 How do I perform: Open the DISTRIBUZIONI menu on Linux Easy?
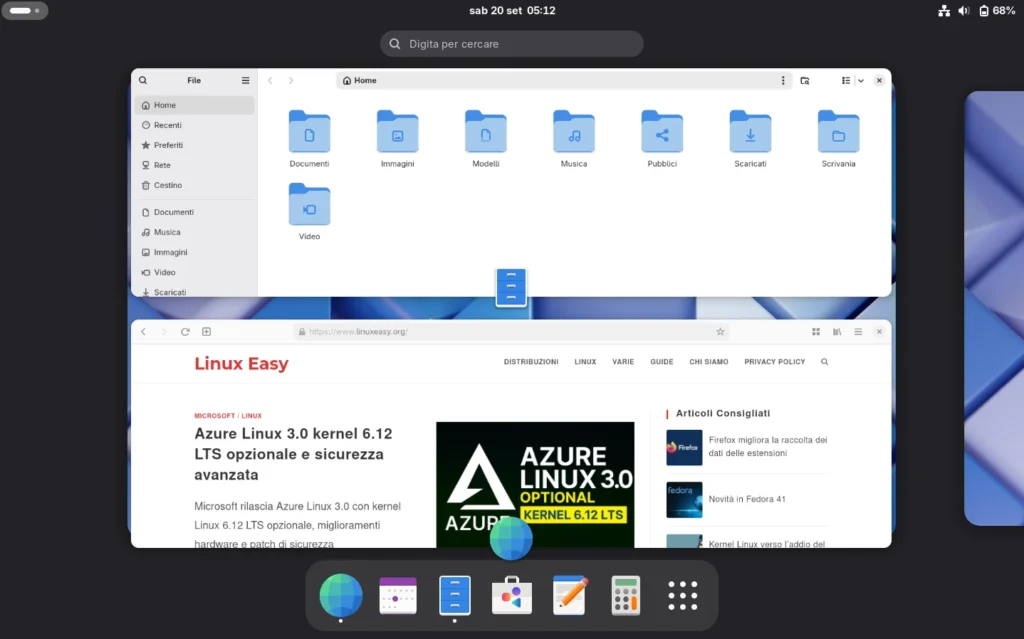coord(531,362)
